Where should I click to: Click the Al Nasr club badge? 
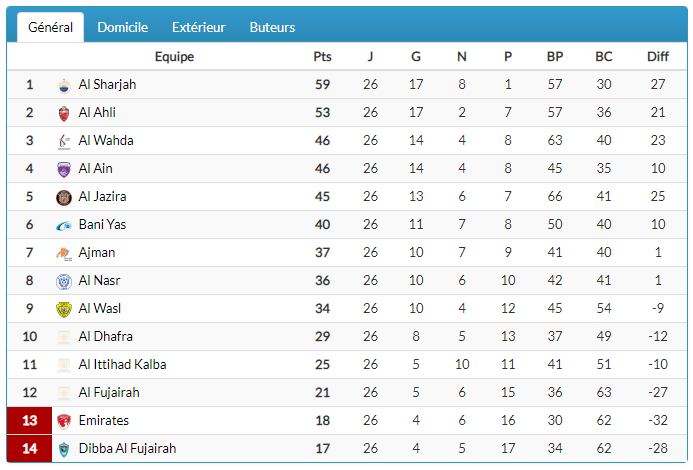[64, 281]
